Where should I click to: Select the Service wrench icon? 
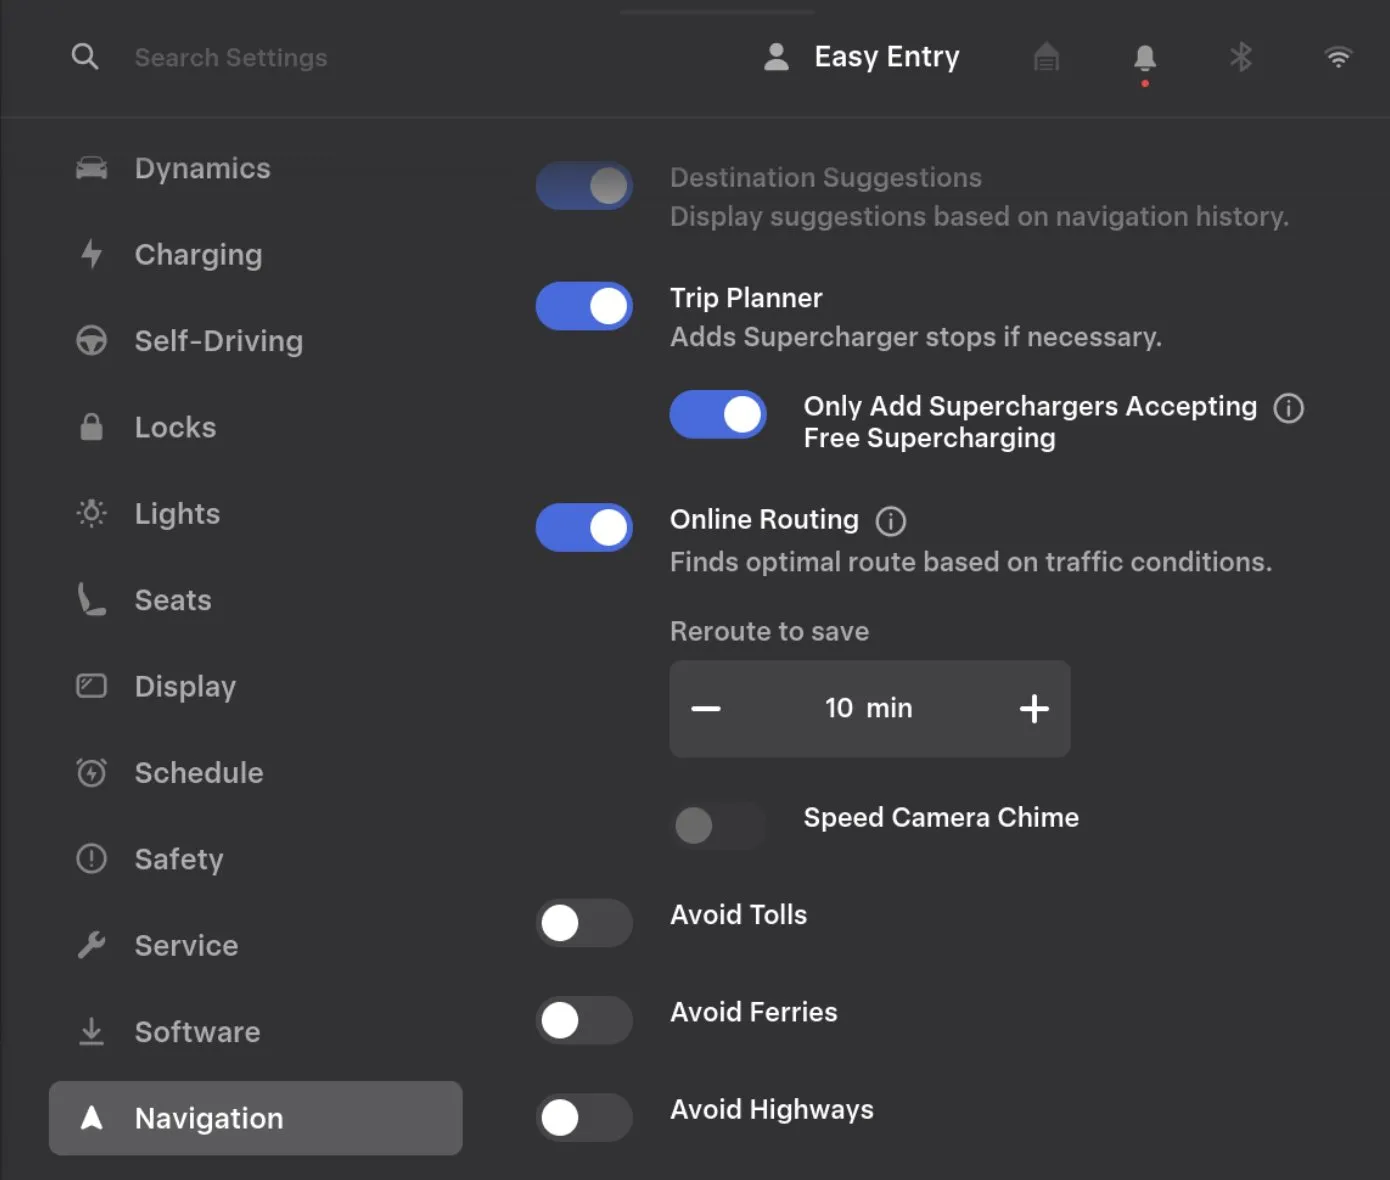point(91,944)
